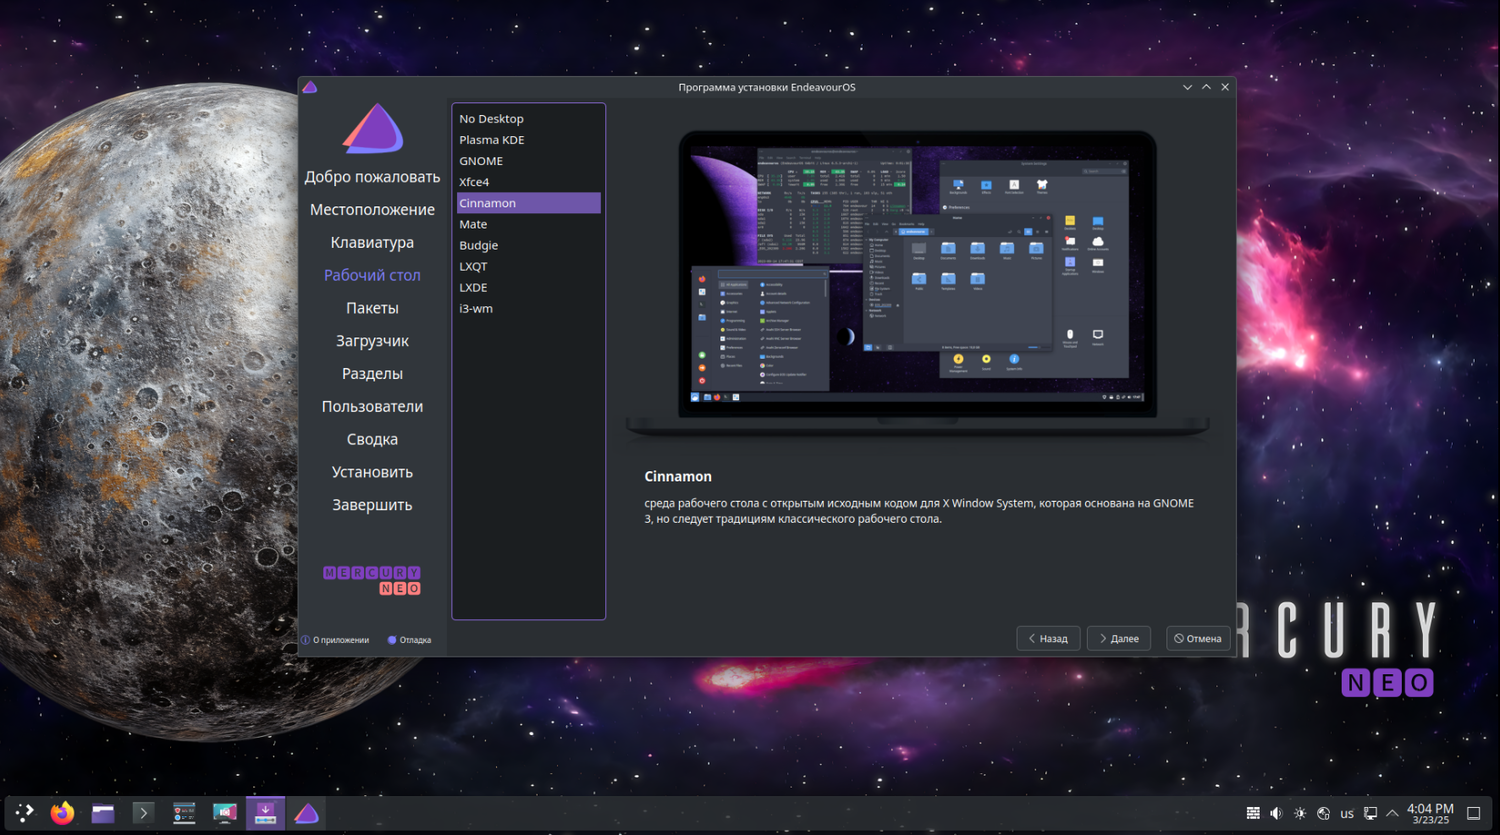
Task: Choose i3-wm from the desktop list
Action: pos(529,308)
